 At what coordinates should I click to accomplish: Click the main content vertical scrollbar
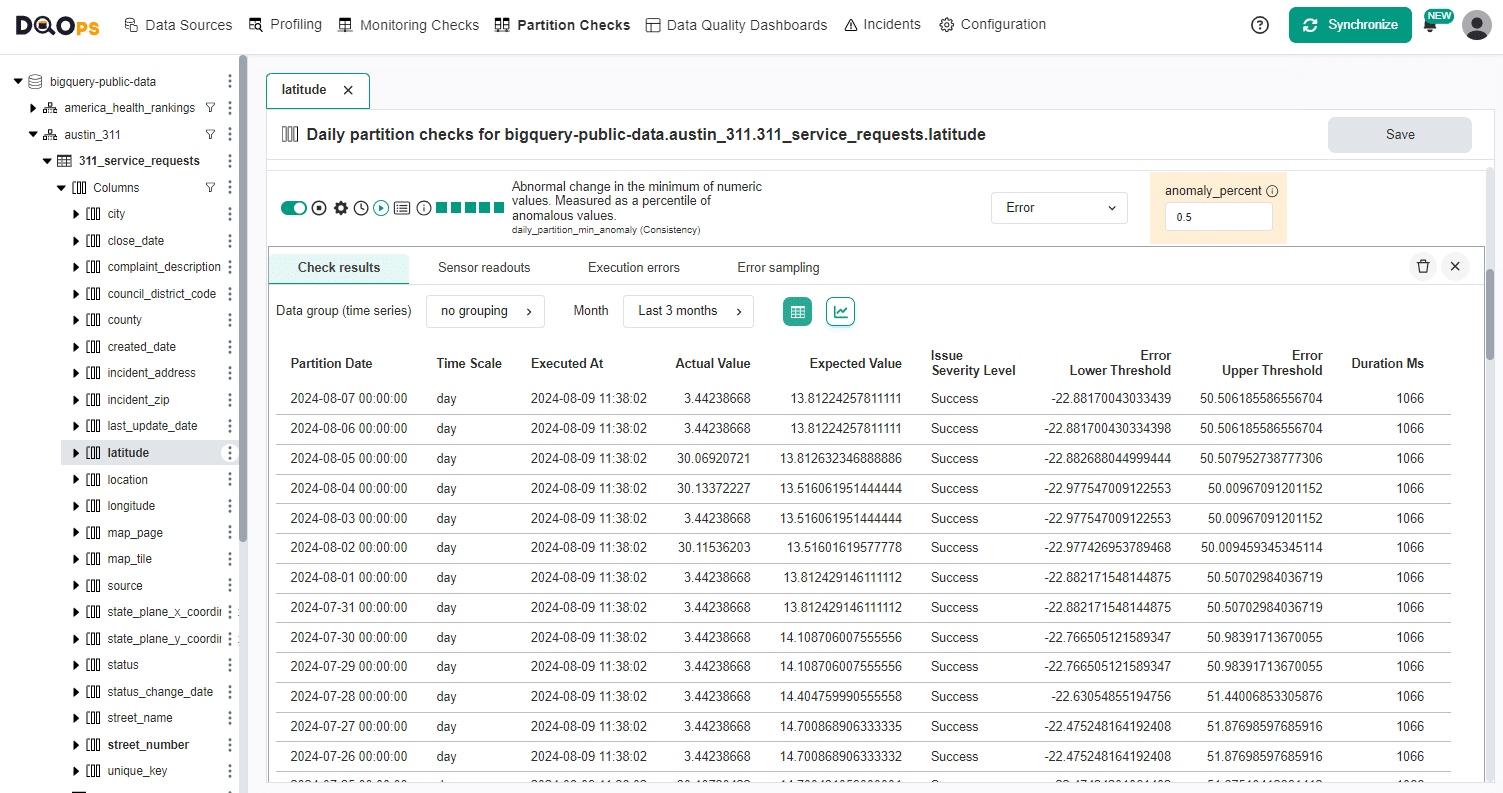[1491, 314]
